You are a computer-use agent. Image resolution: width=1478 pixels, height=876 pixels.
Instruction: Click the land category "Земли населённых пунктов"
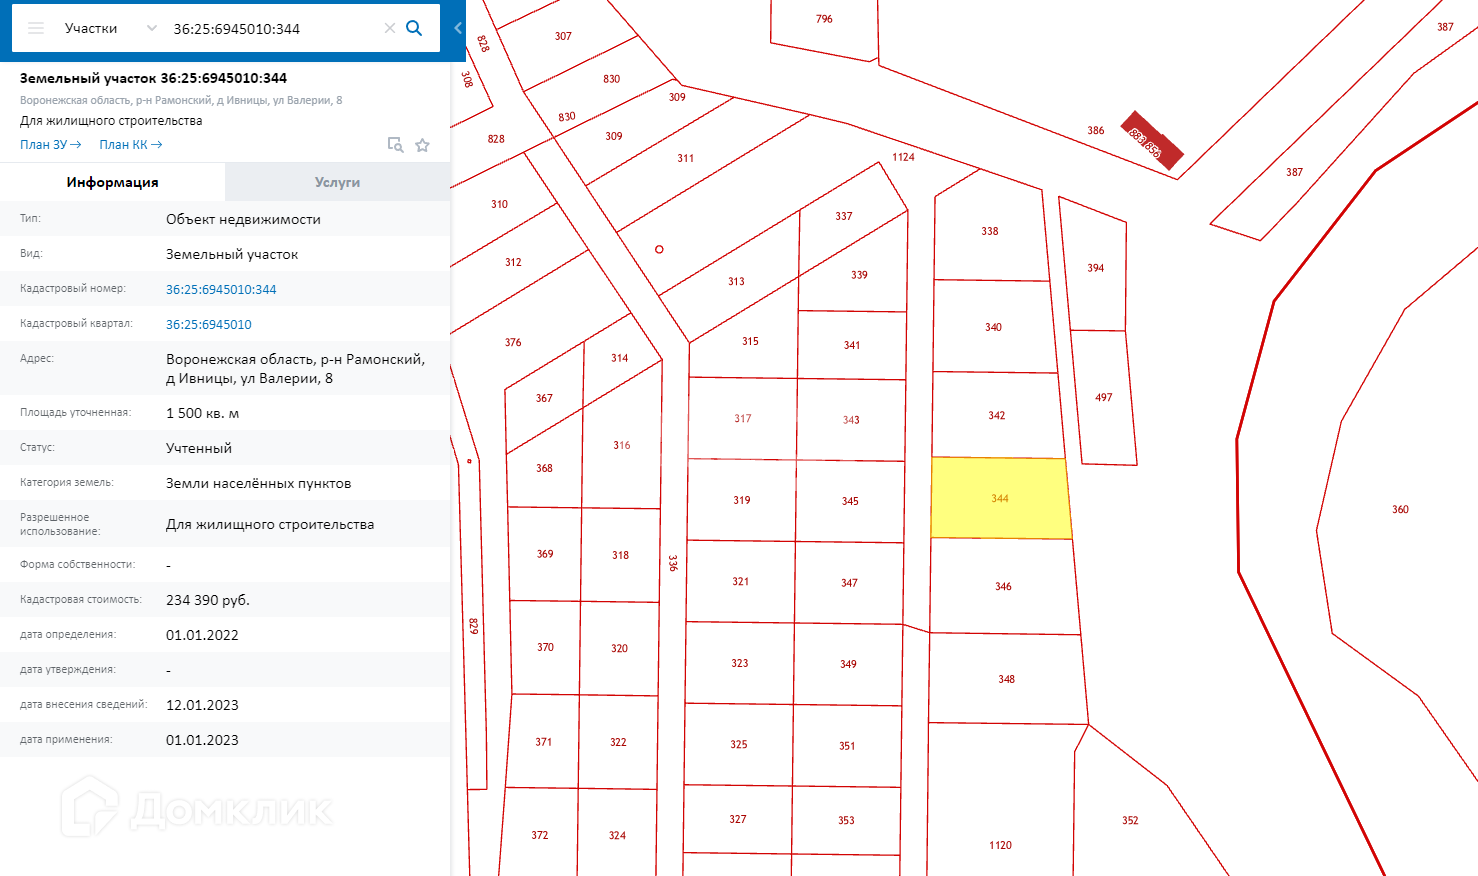tap(259, 483)
